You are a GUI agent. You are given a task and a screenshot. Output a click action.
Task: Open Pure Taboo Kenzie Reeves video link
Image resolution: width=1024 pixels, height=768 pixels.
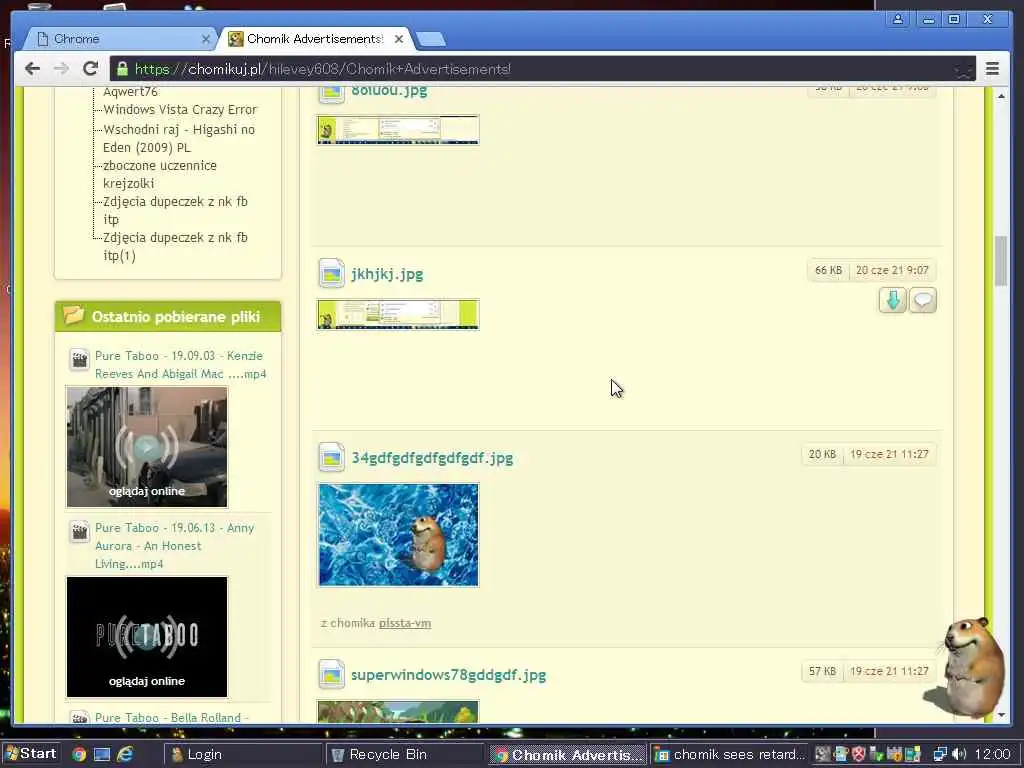pyautogui.click(x=180, y=365)
